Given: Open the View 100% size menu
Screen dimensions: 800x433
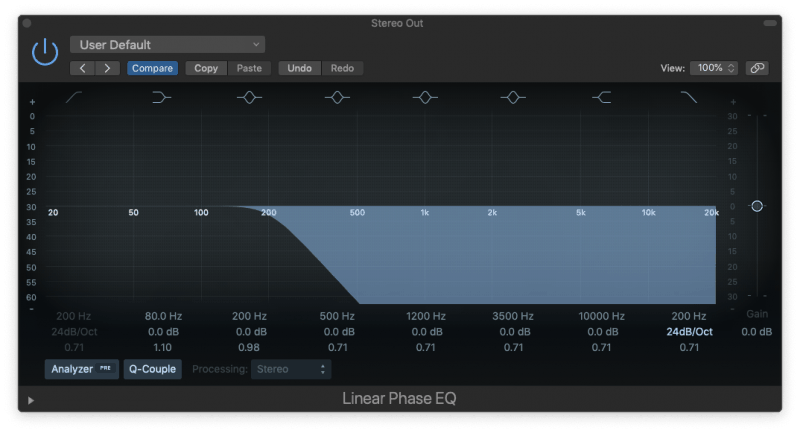Looking at the screenshot, I should pyautogui.click(x=715, y=68).
